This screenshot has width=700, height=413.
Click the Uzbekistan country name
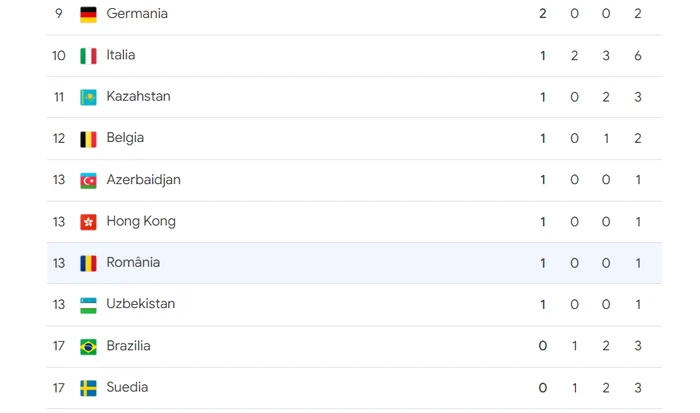point(141,304)
